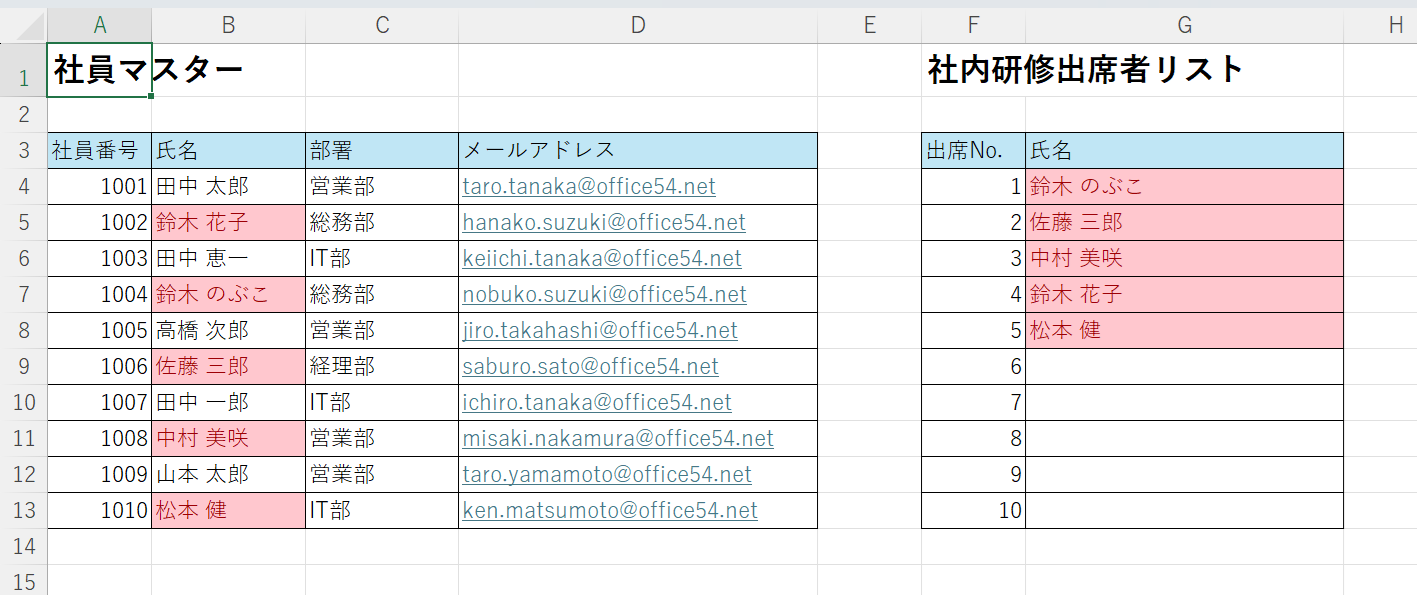1417x595 pixels.
Task: Select 経理部 department cell
Action: pos(382,366)
